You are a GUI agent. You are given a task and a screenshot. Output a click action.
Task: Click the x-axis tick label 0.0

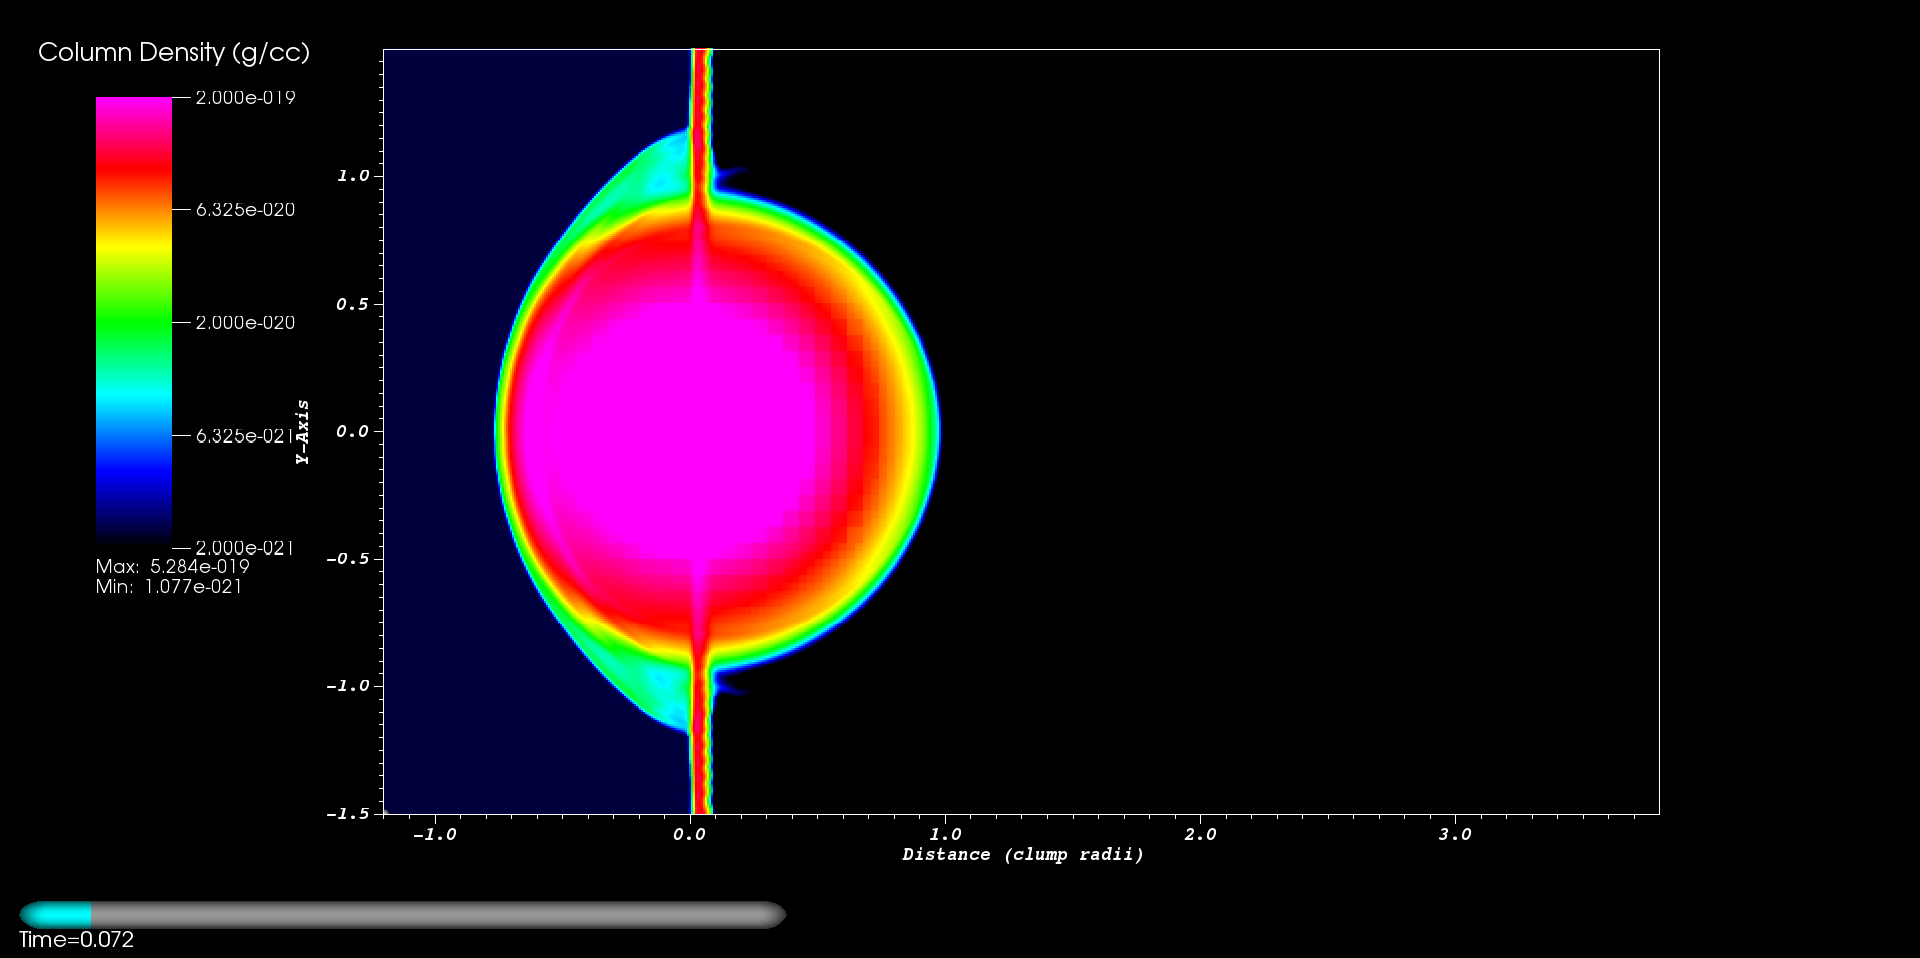coord(689,834)
